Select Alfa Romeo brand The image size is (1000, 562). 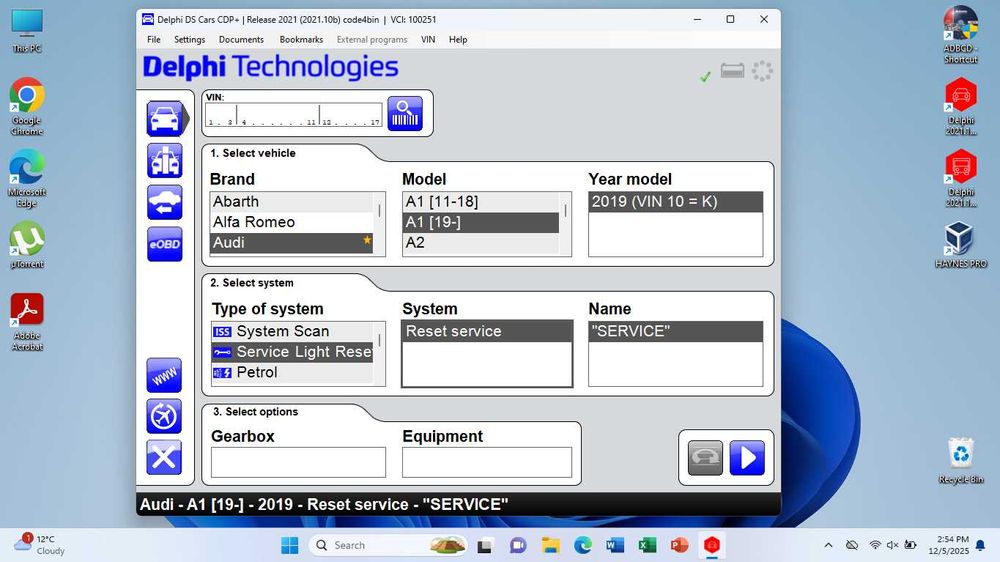pos(291,222)
